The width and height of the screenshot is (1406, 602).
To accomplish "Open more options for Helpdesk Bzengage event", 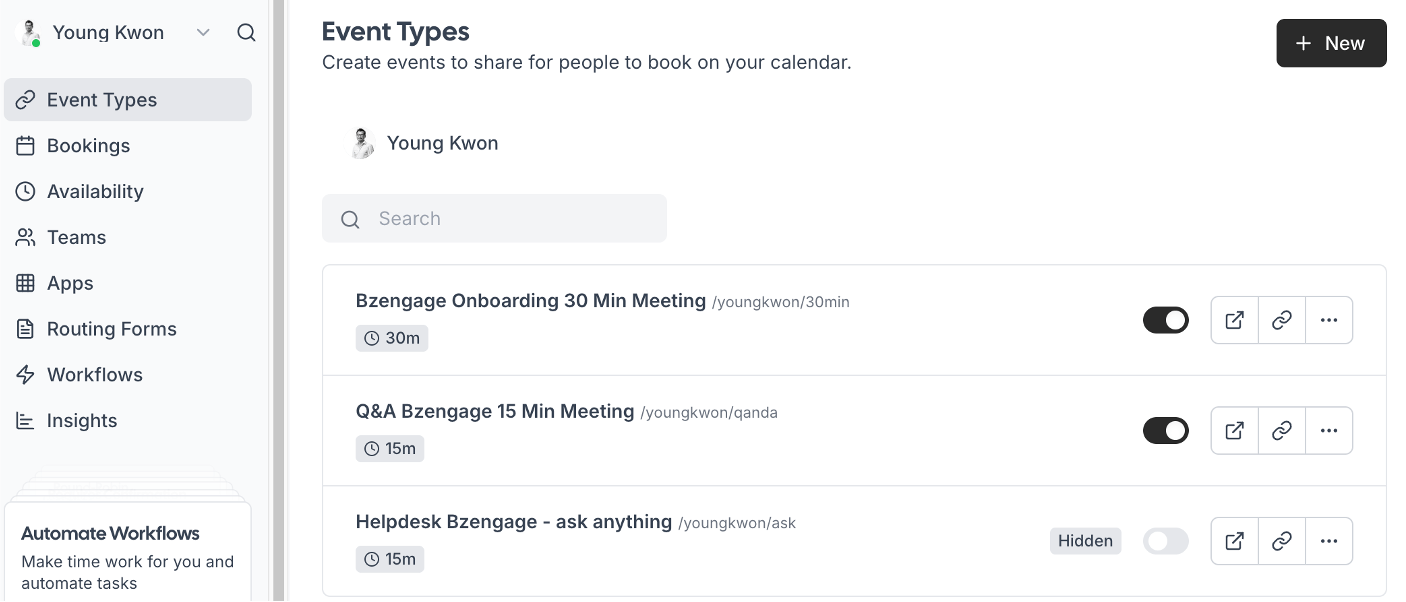I will 1329,541.
